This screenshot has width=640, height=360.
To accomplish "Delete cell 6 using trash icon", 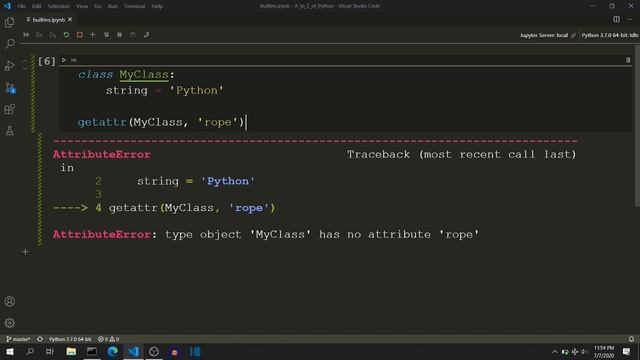I will 628,60.
